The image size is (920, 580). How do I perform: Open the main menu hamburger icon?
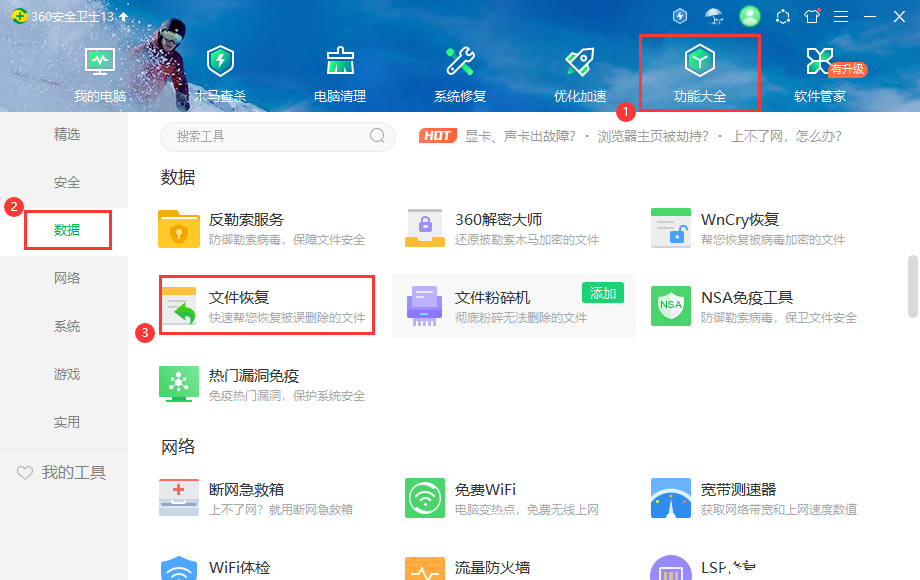(841, 16)
